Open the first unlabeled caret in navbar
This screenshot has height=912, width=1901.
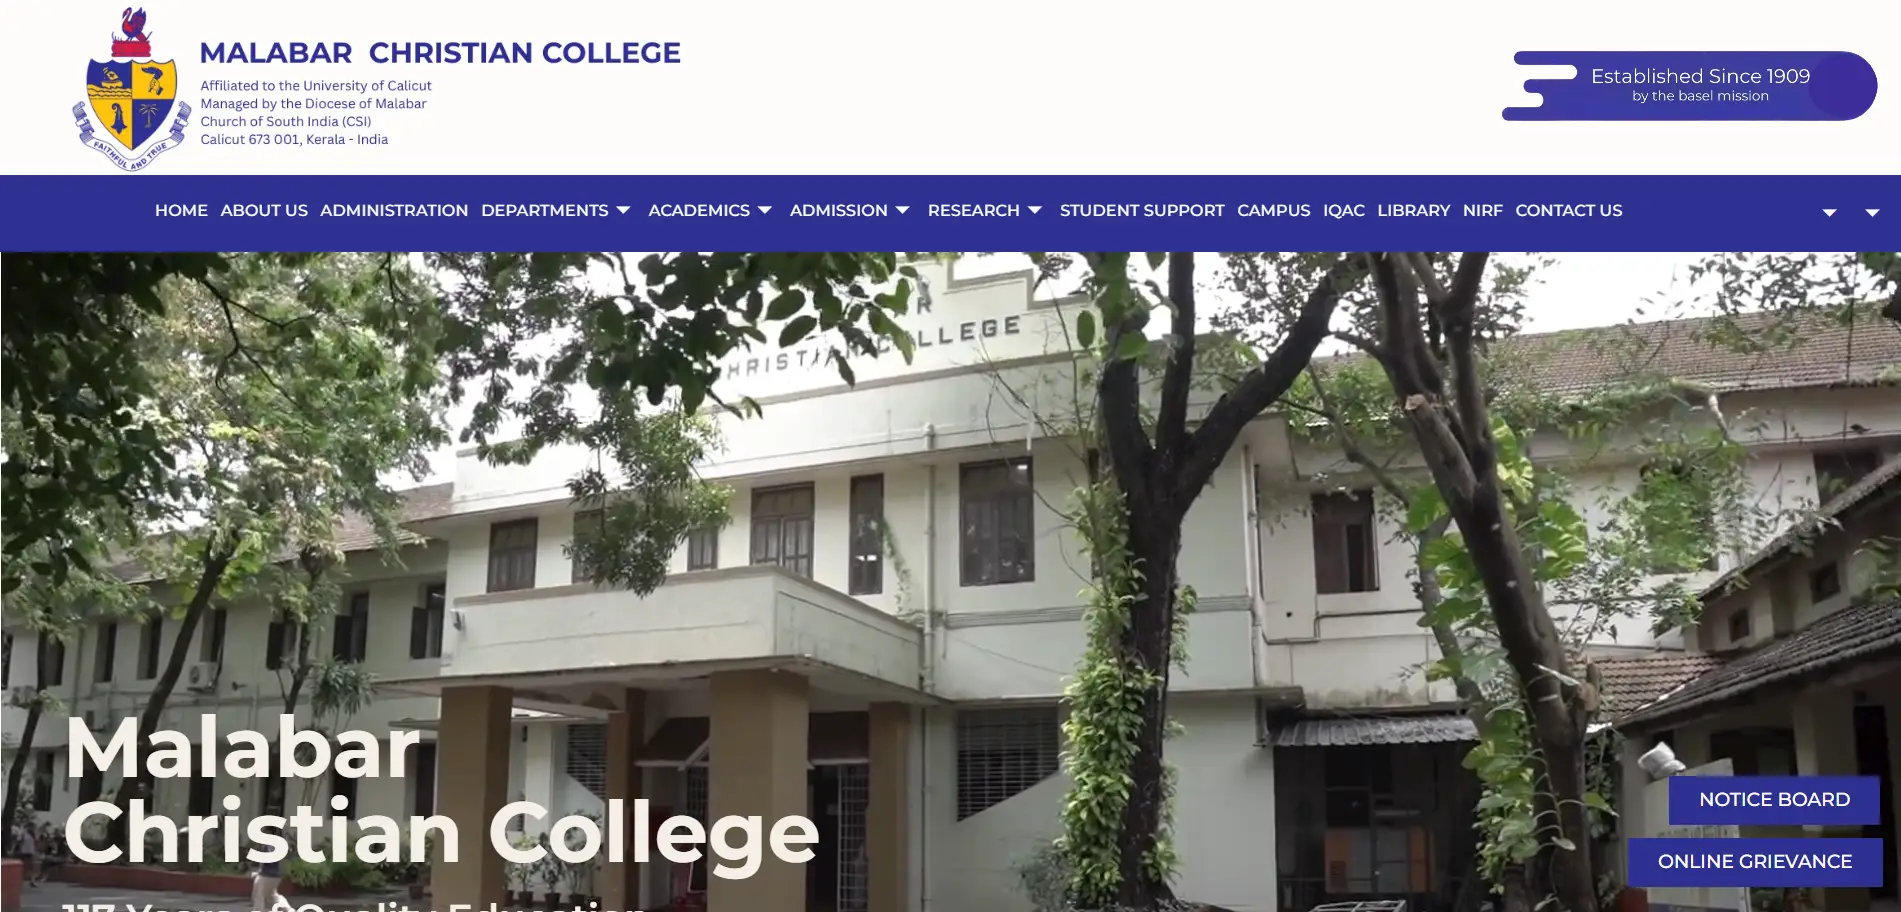[1829, 213]
